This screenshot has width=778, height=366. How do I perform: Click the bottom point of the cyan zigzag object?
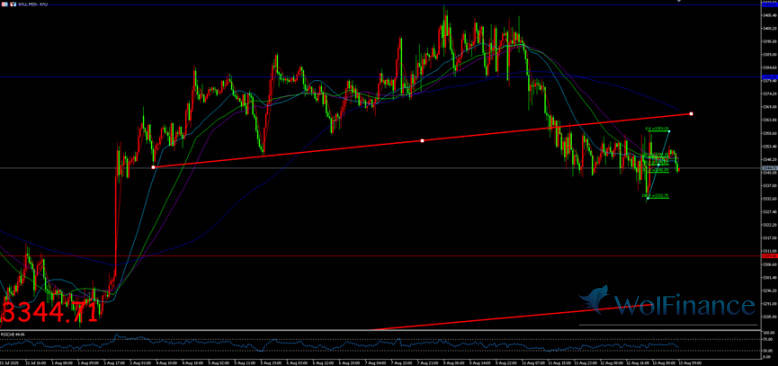pyautogui.click(x=648, y=198)
